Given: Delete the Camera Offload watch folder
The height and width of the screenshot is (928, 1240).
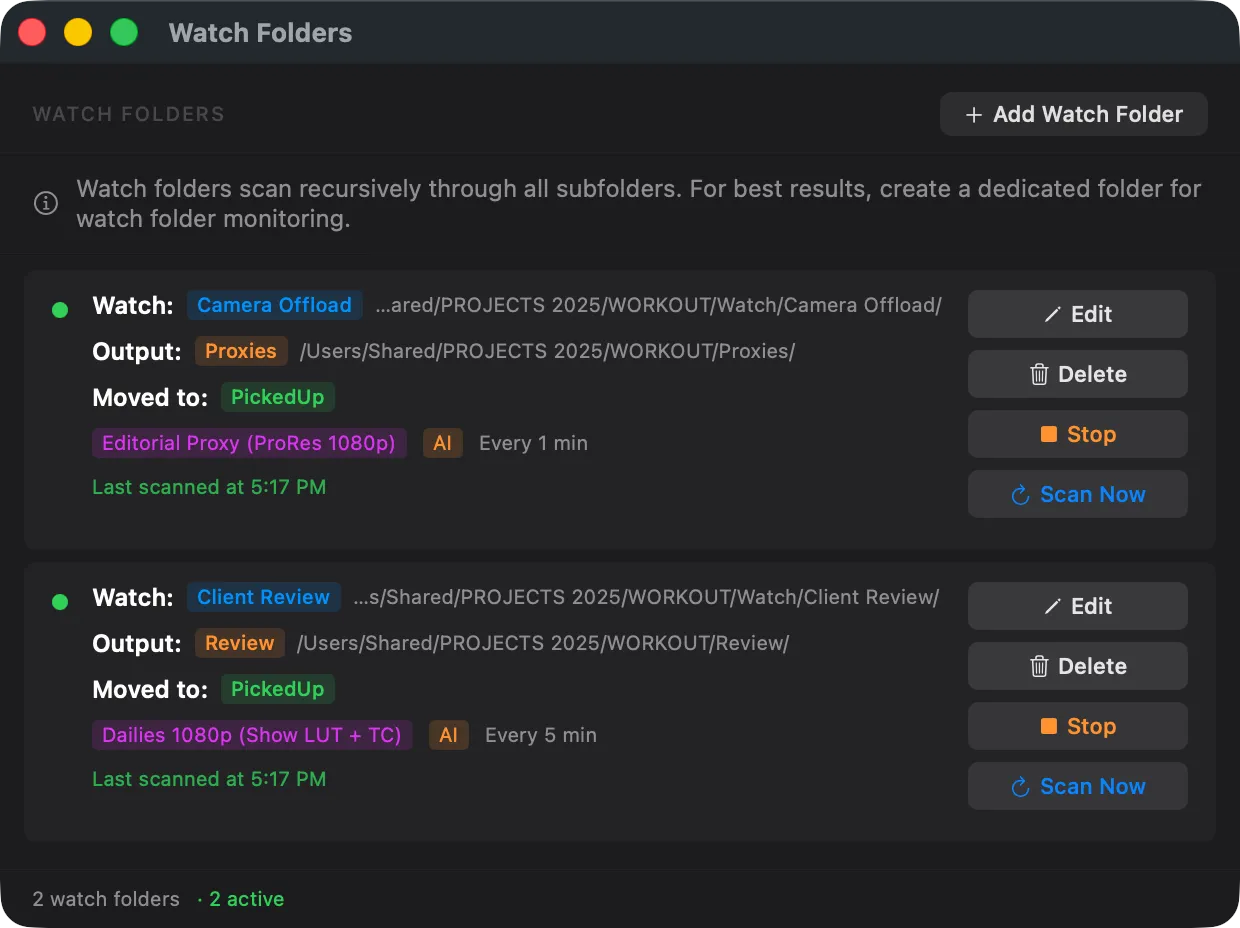Looking at the screenshot, I should 1077,374.
